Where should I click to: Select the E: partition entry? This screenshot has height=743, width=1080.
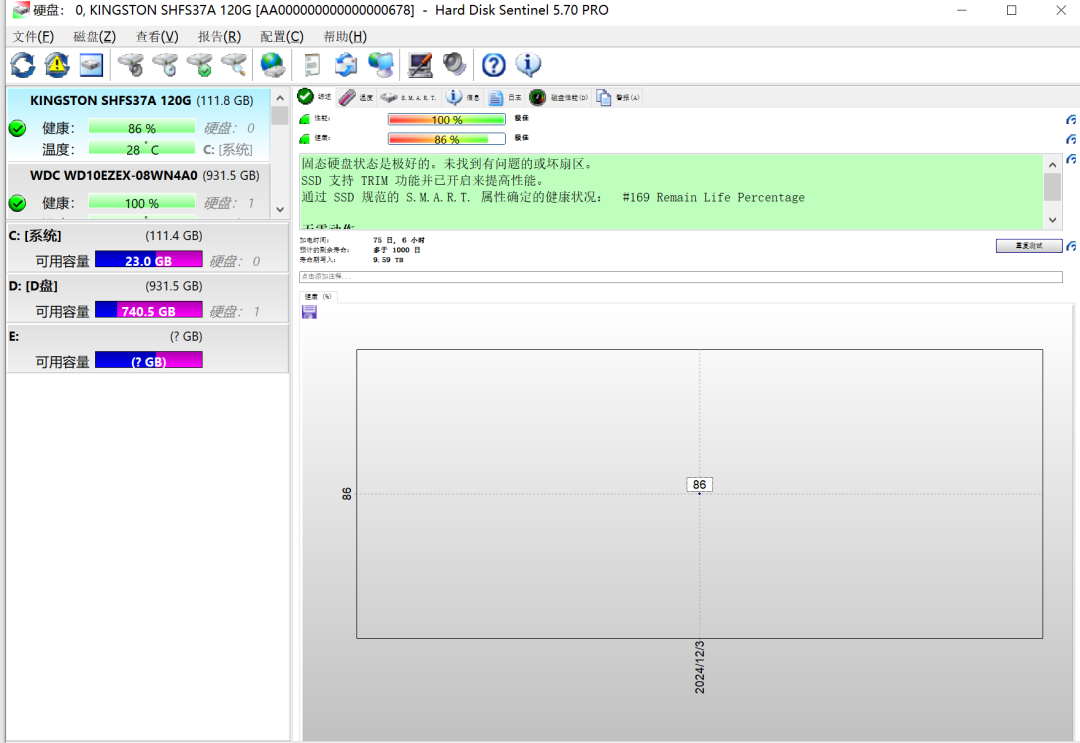click(147, 348)
